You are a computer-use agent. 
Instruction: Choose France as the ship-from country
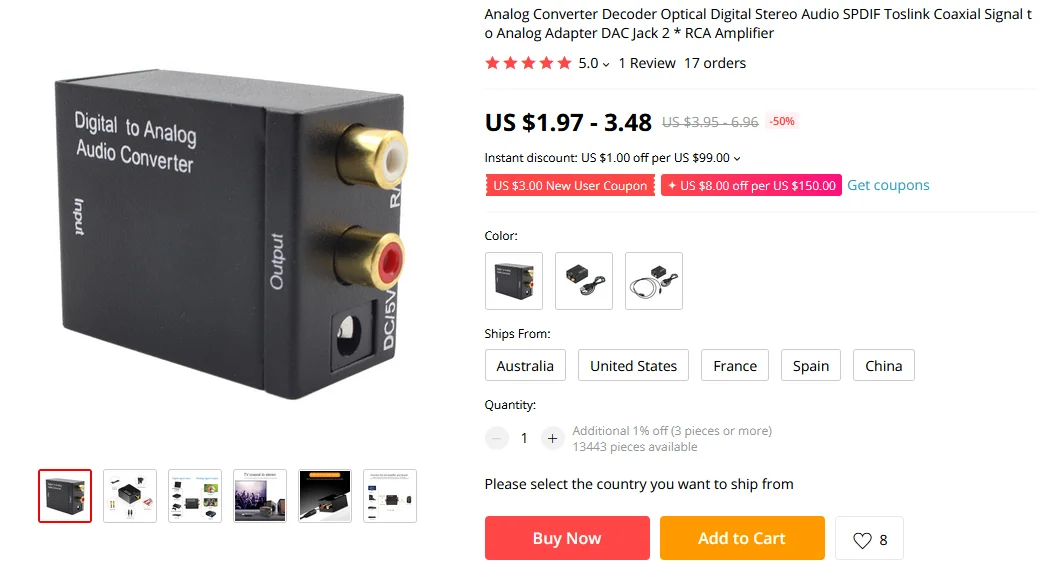click(734, 365)
